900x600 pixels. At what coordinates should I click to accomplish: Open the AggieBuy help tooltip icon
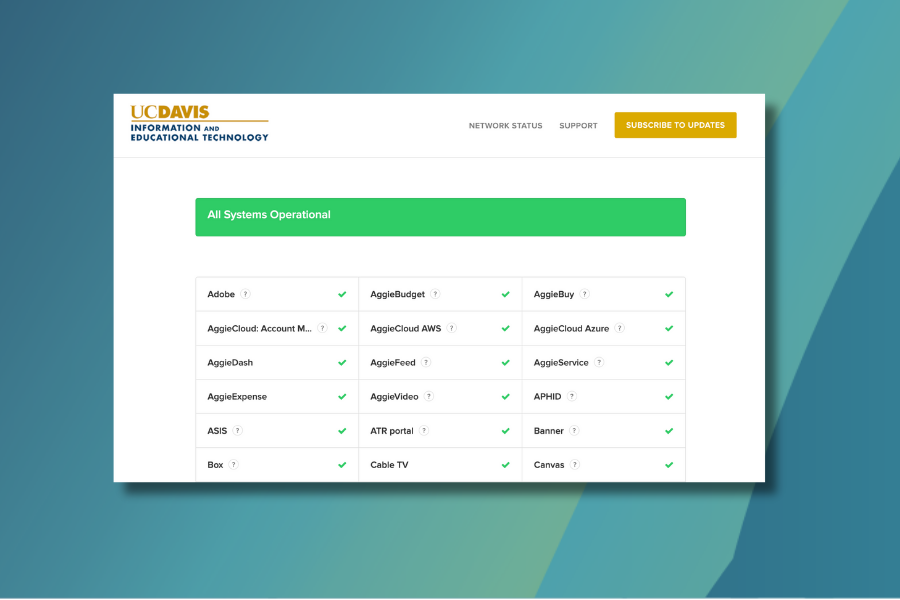(x=585, y=294)
